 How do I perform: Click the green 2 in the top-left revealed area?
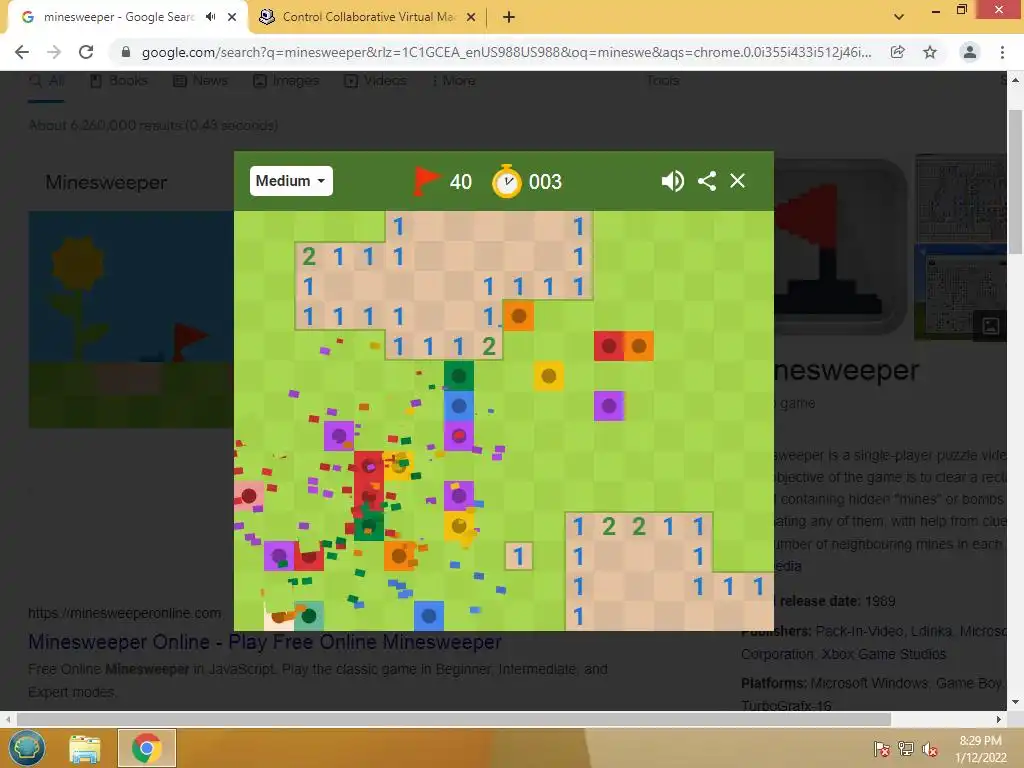(x=309, y=257)
